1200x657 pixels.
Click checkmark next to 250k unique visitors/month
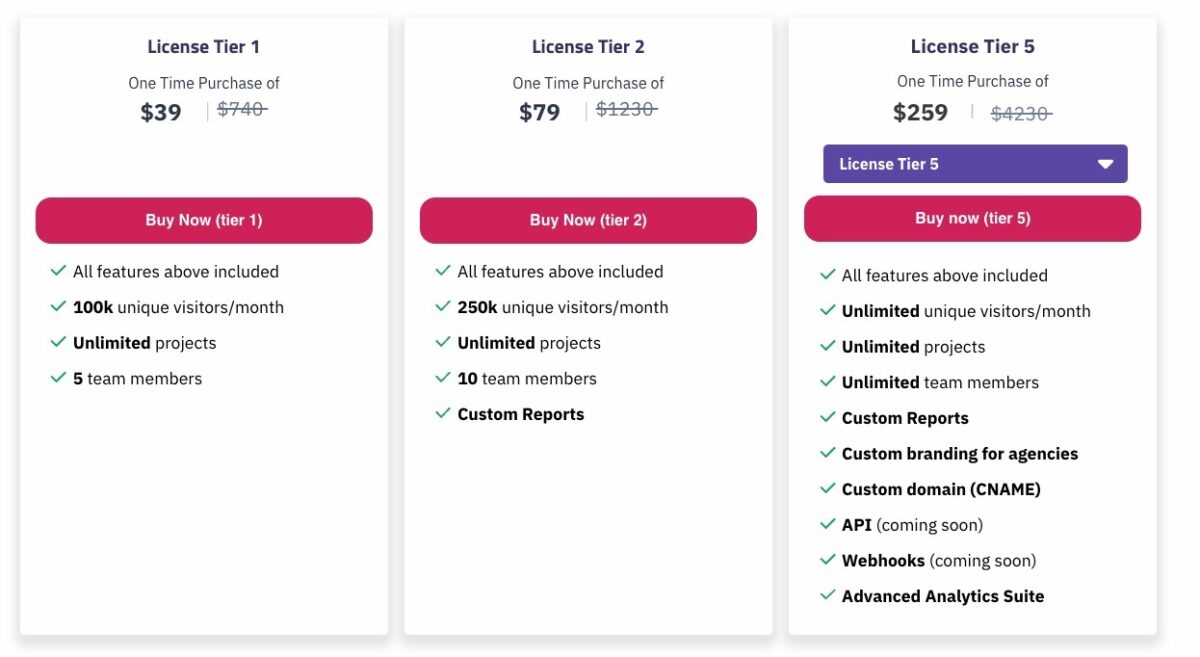click(443, 307)
